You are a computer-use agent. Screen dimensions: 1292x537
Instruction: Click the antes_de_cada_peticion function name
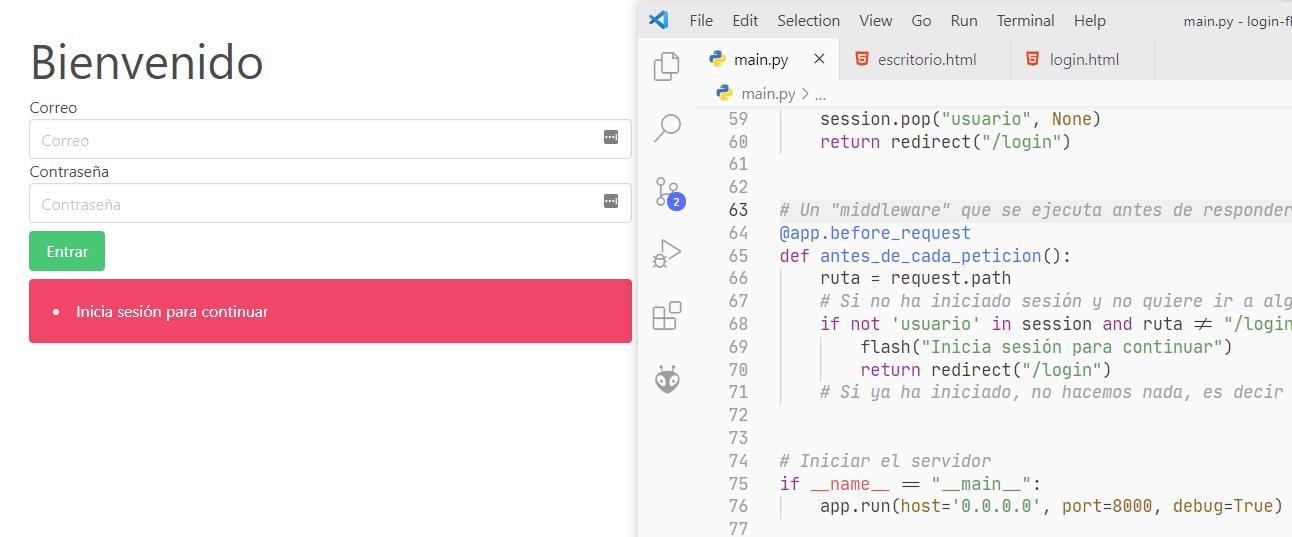pyautogui.click(x=931, y=255)
